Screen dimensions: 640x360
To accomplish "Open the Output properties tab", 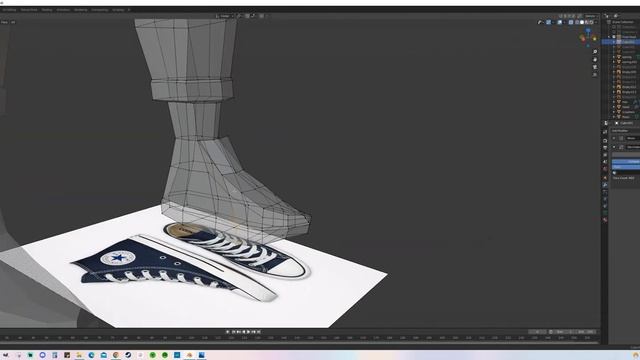I will click(605, 147).
